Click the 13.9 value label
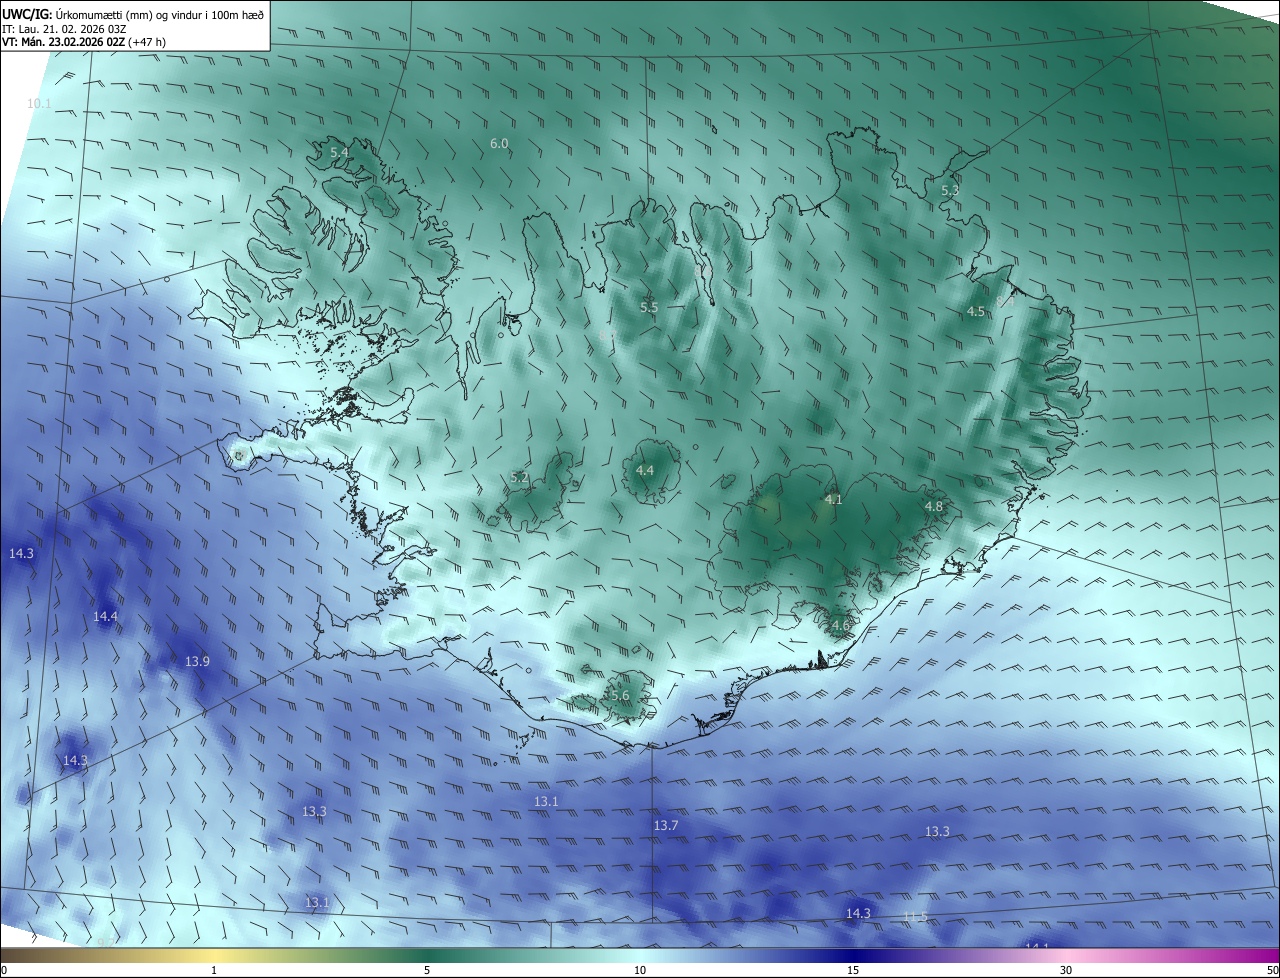1280x978 pixels. click(198, 662)
